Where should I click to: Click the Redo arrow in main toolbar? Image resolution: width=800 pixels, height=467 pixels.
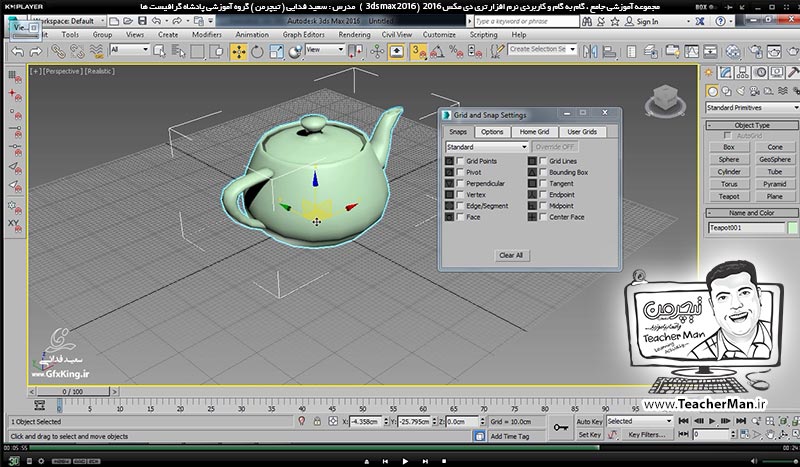(x=36, y=52)
